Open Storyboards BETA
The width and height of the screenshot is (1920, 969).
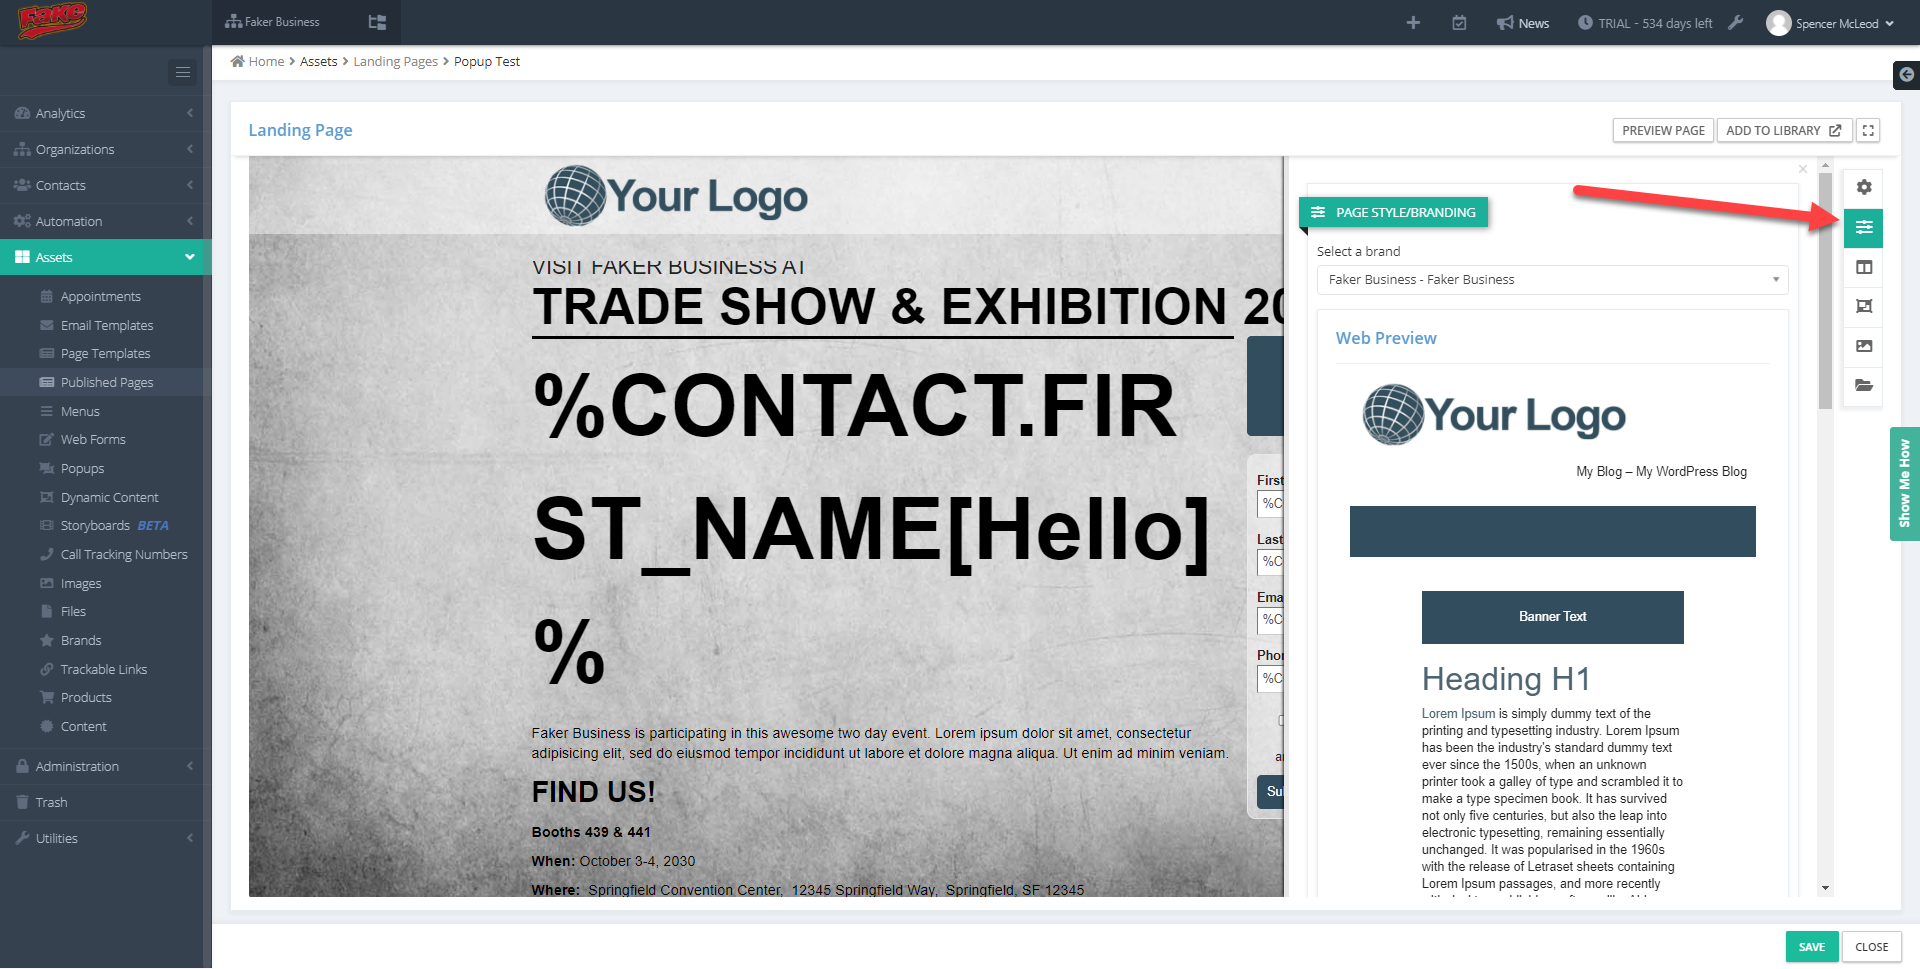tap(101, 526)
